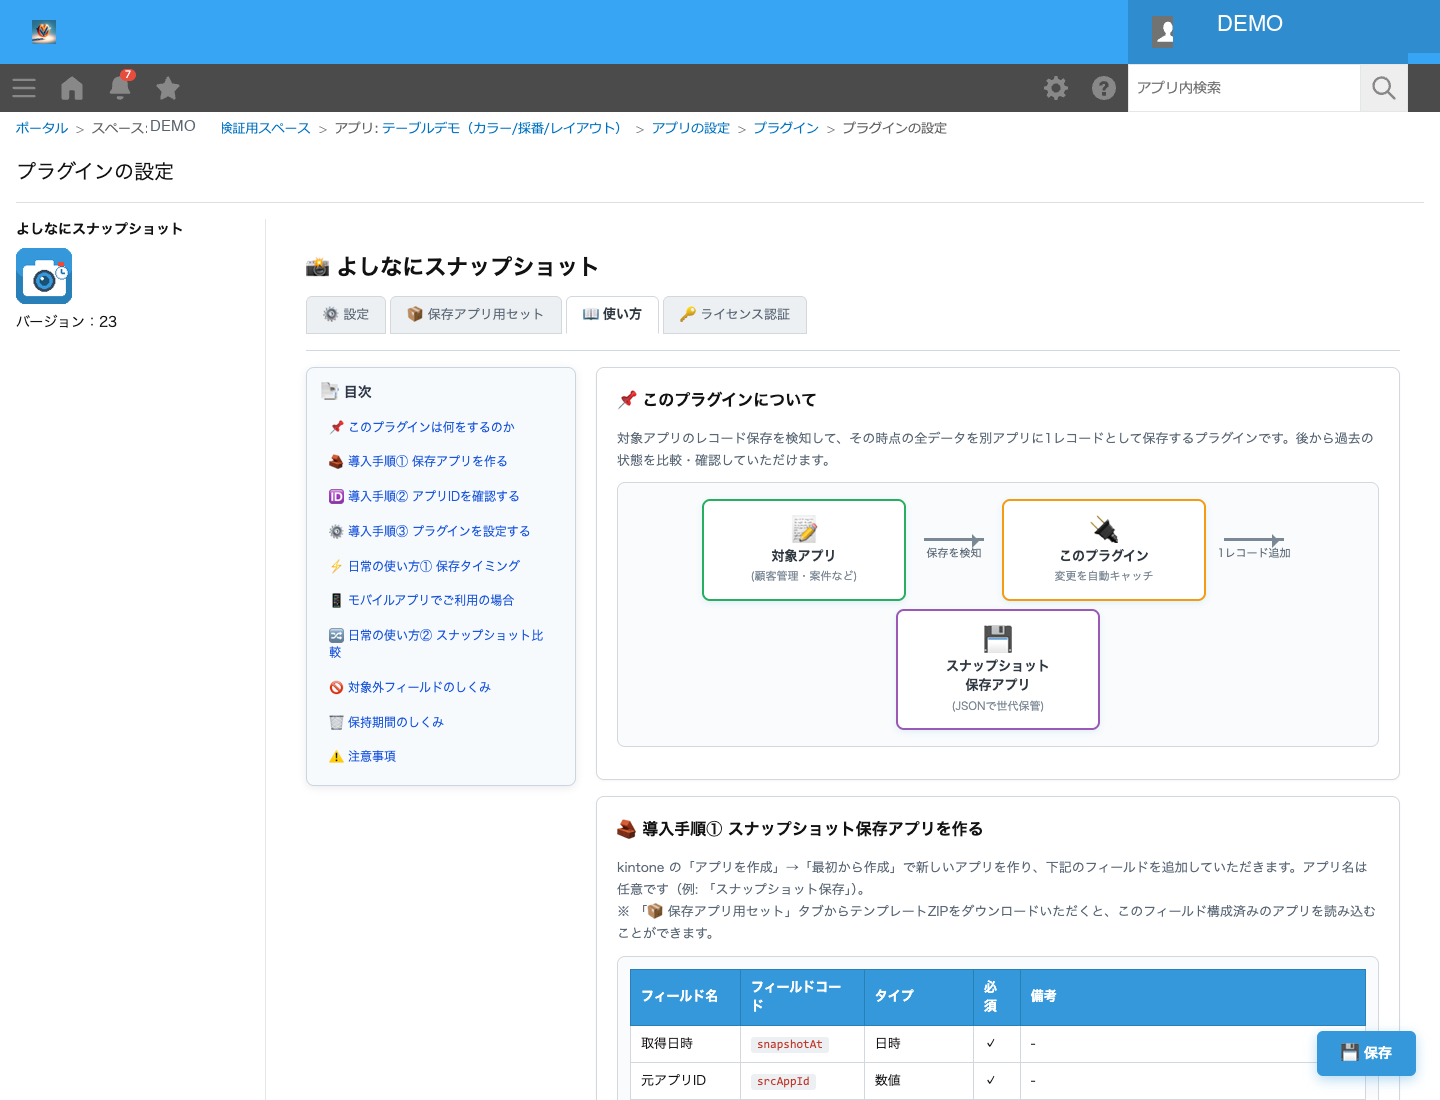Follow the ポータル breadcrumb link
The width and height of the screenshot is (1440, 1100).
pos(42,128)
